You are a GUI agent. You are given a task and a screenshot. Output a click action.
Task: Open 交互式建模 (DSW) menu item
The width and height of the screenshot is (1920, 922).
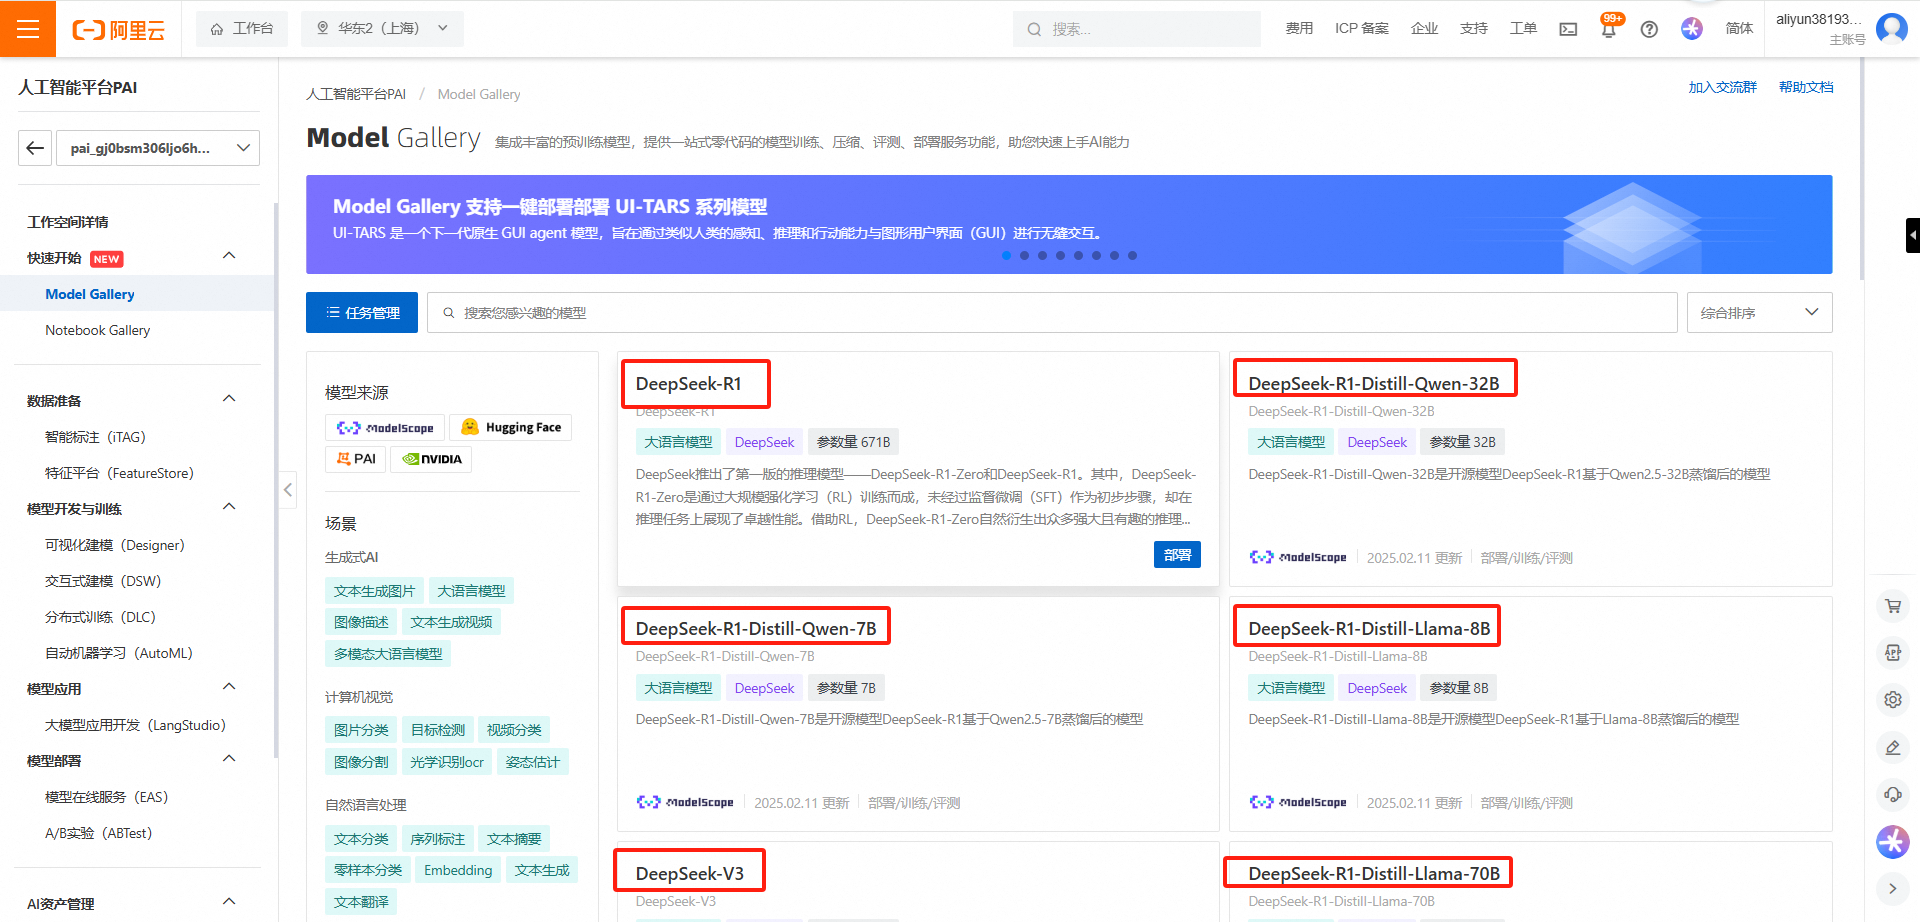click(103, 581)
